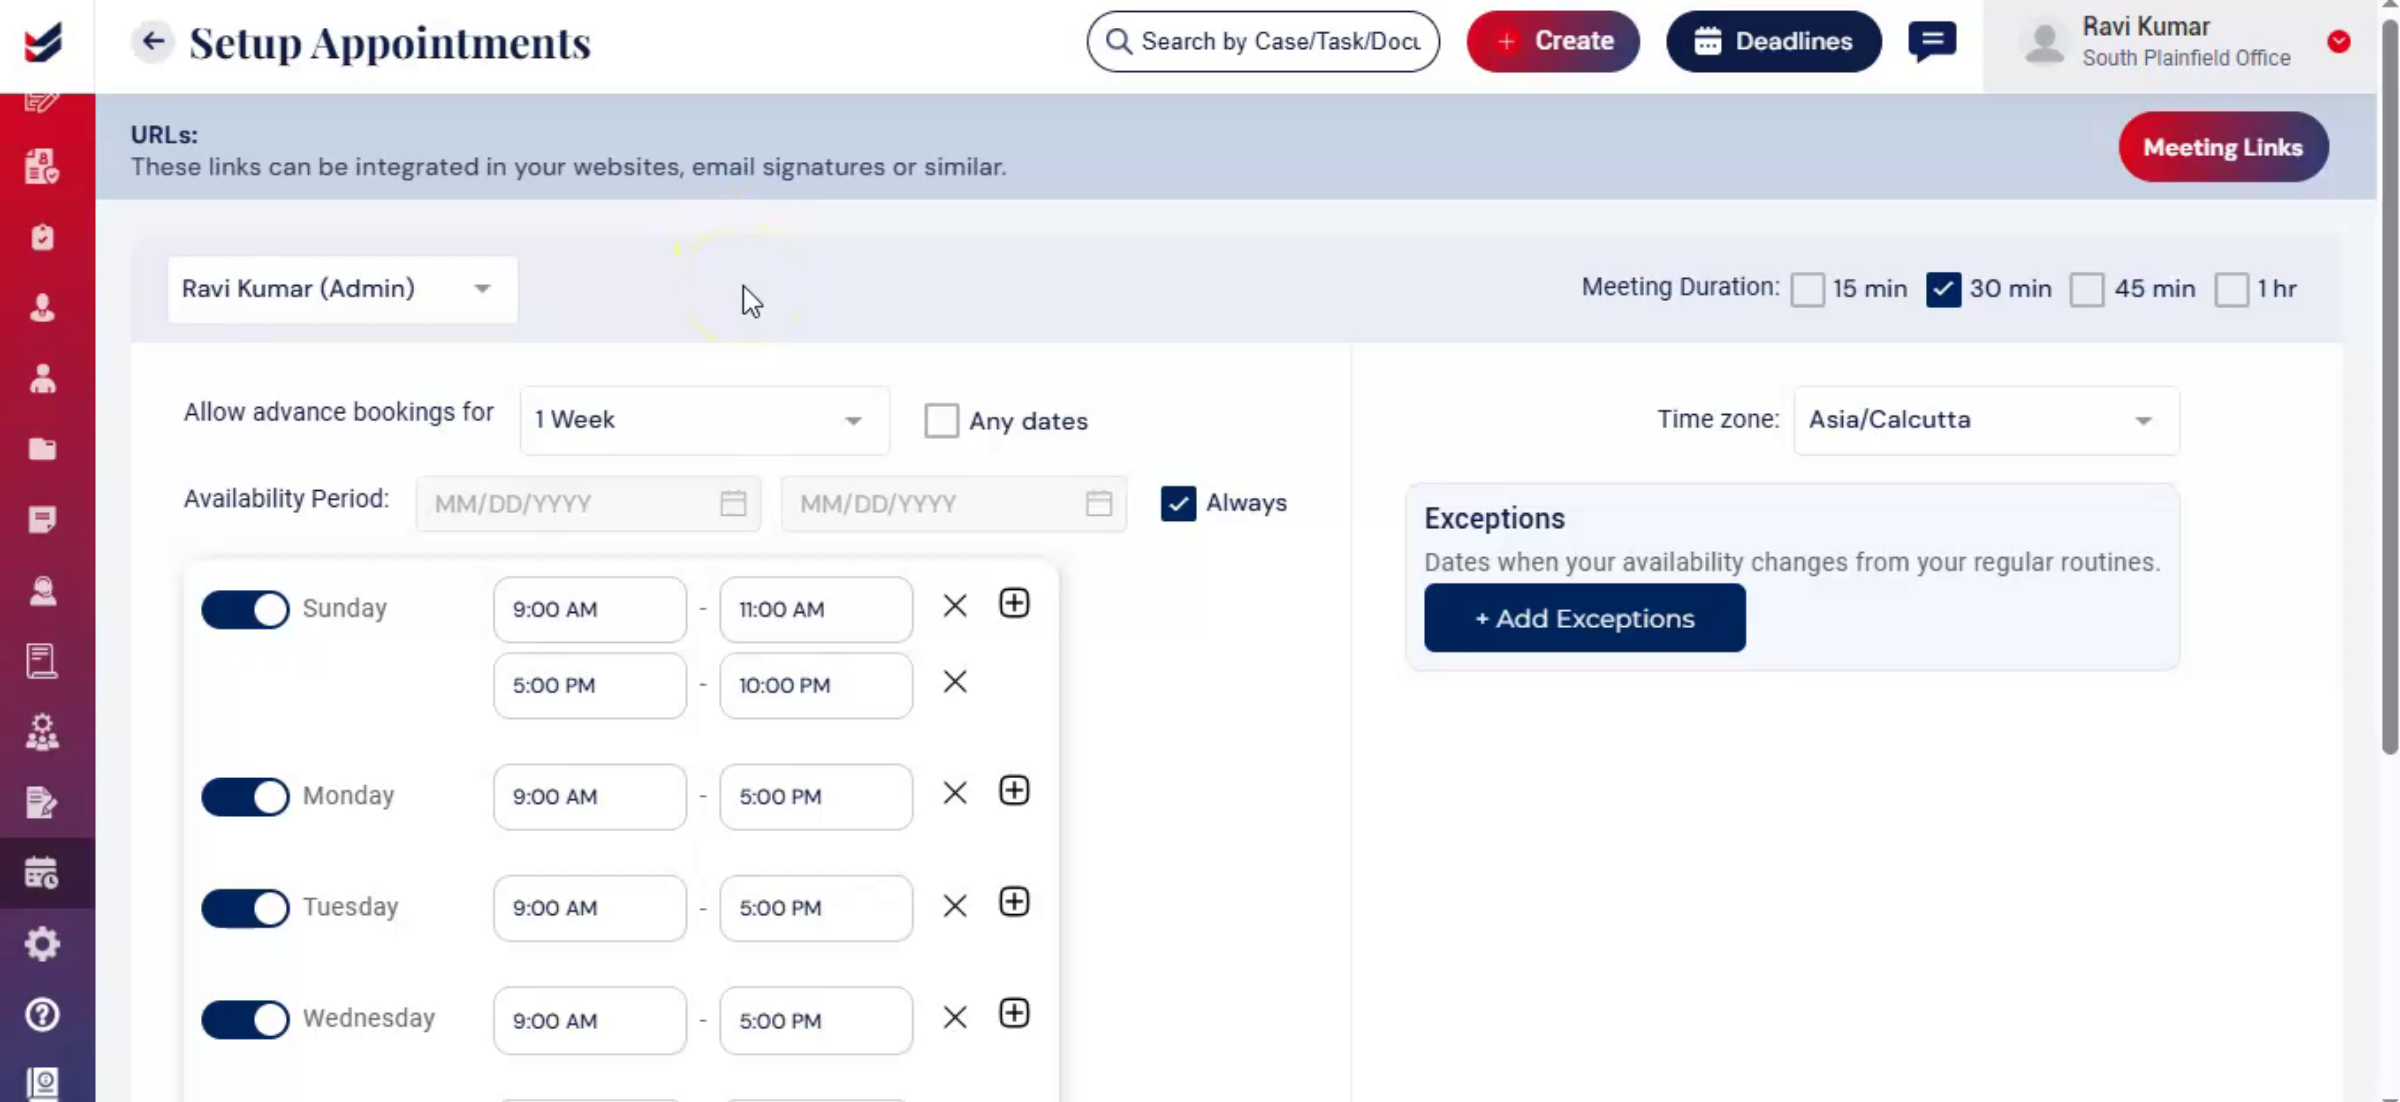Image resolution: width=2400 pixels, height=1102 pixels.
Task: Open the document with shield sidebar icon
Action: [42, 167]
